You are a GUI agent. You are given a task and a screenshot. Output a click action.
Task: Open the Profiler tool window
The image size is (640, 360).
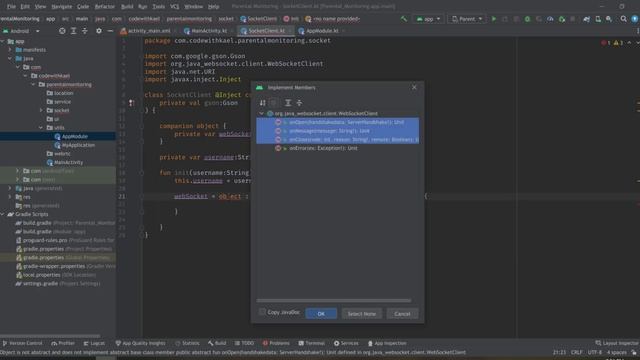63,343
